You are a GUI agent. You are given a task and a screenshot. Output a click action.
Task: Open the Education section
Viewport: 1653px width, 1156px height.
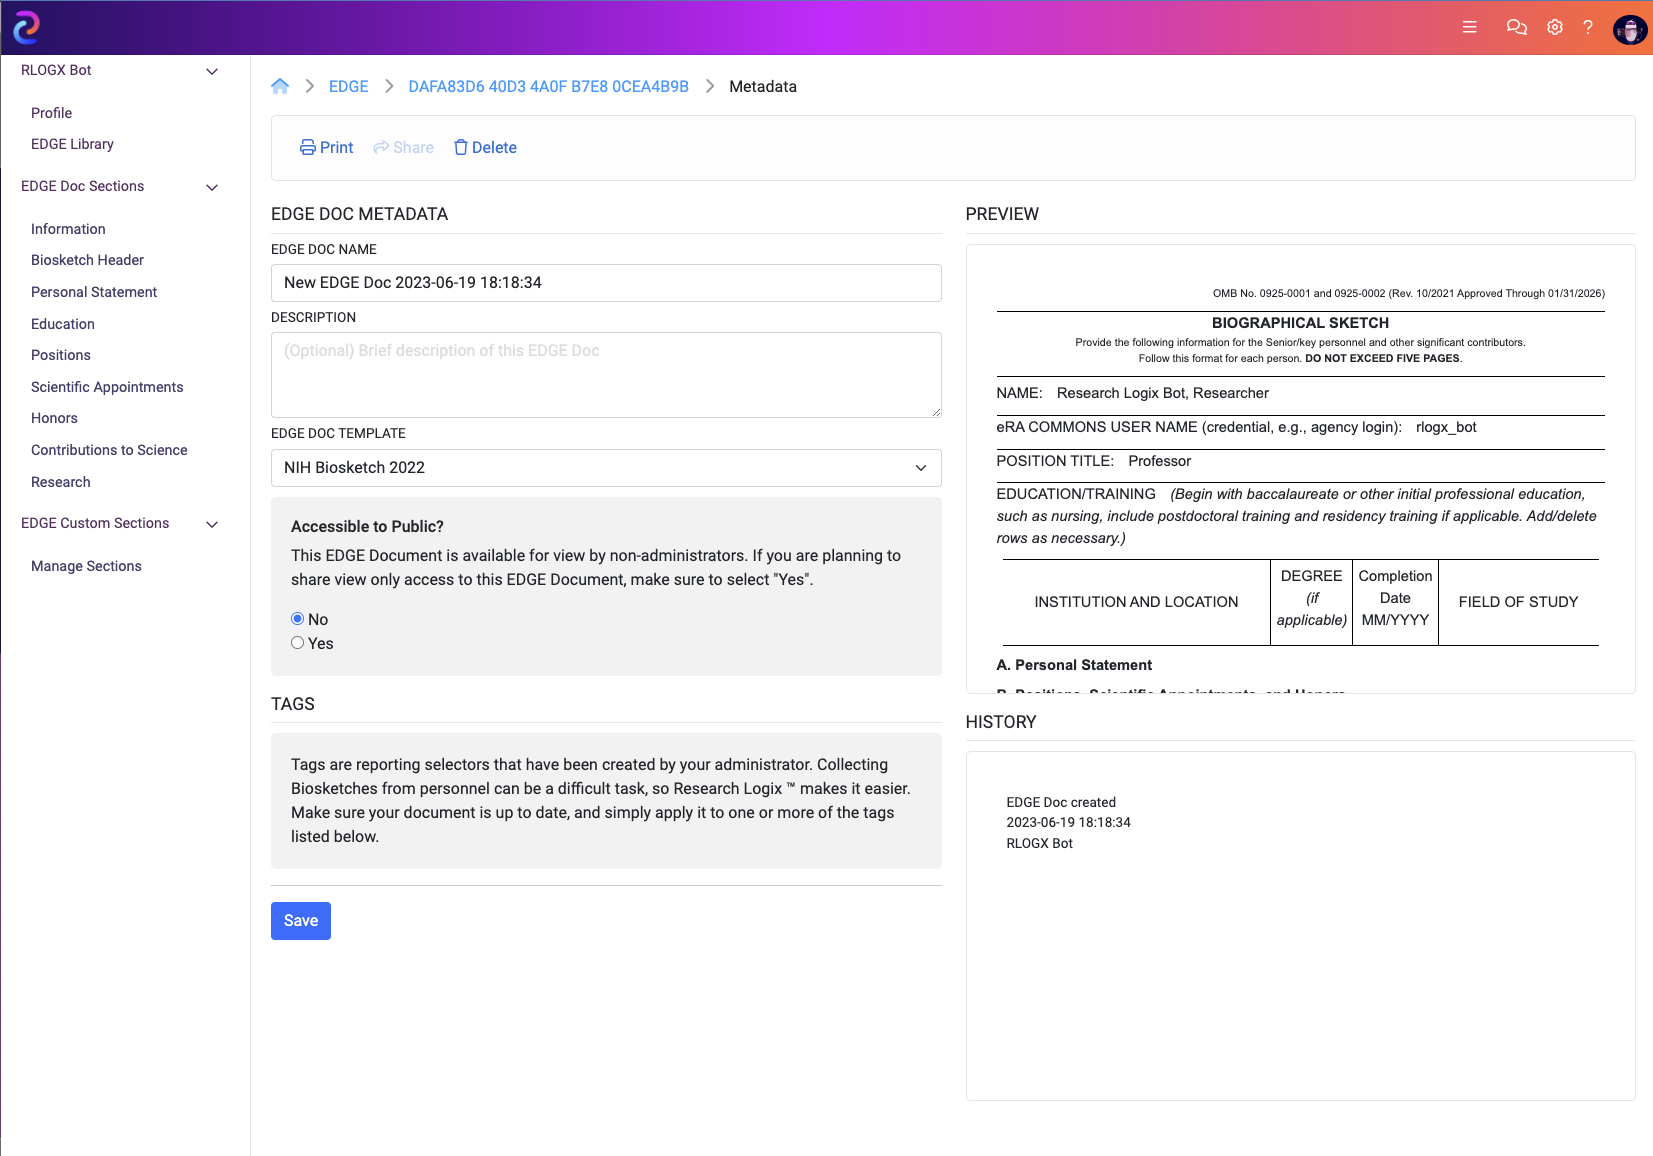click(63, 324)
